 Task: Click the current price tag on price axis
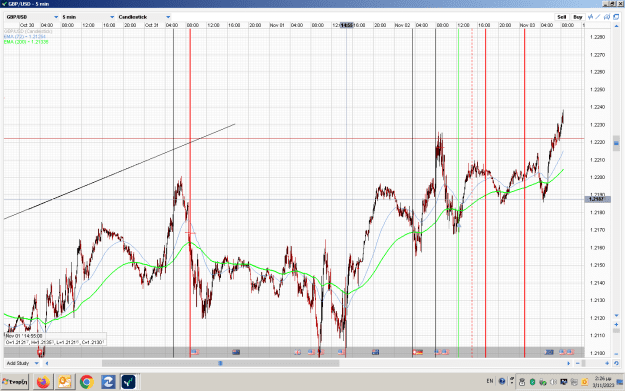pos(597,199)
